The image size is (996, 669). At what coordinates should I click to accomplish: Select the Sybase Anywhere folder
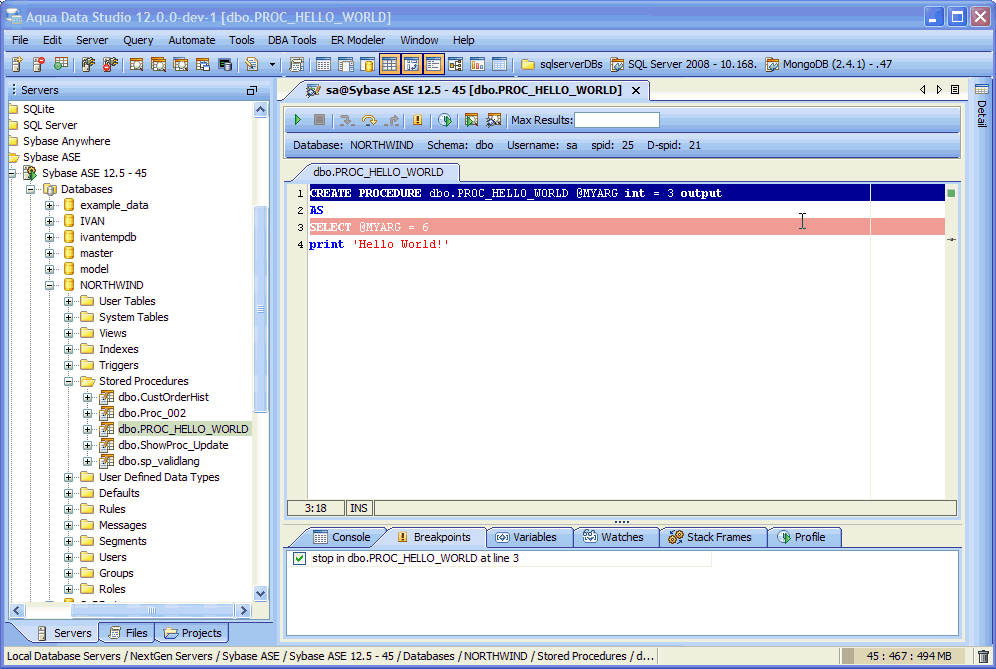coord(67,141)
